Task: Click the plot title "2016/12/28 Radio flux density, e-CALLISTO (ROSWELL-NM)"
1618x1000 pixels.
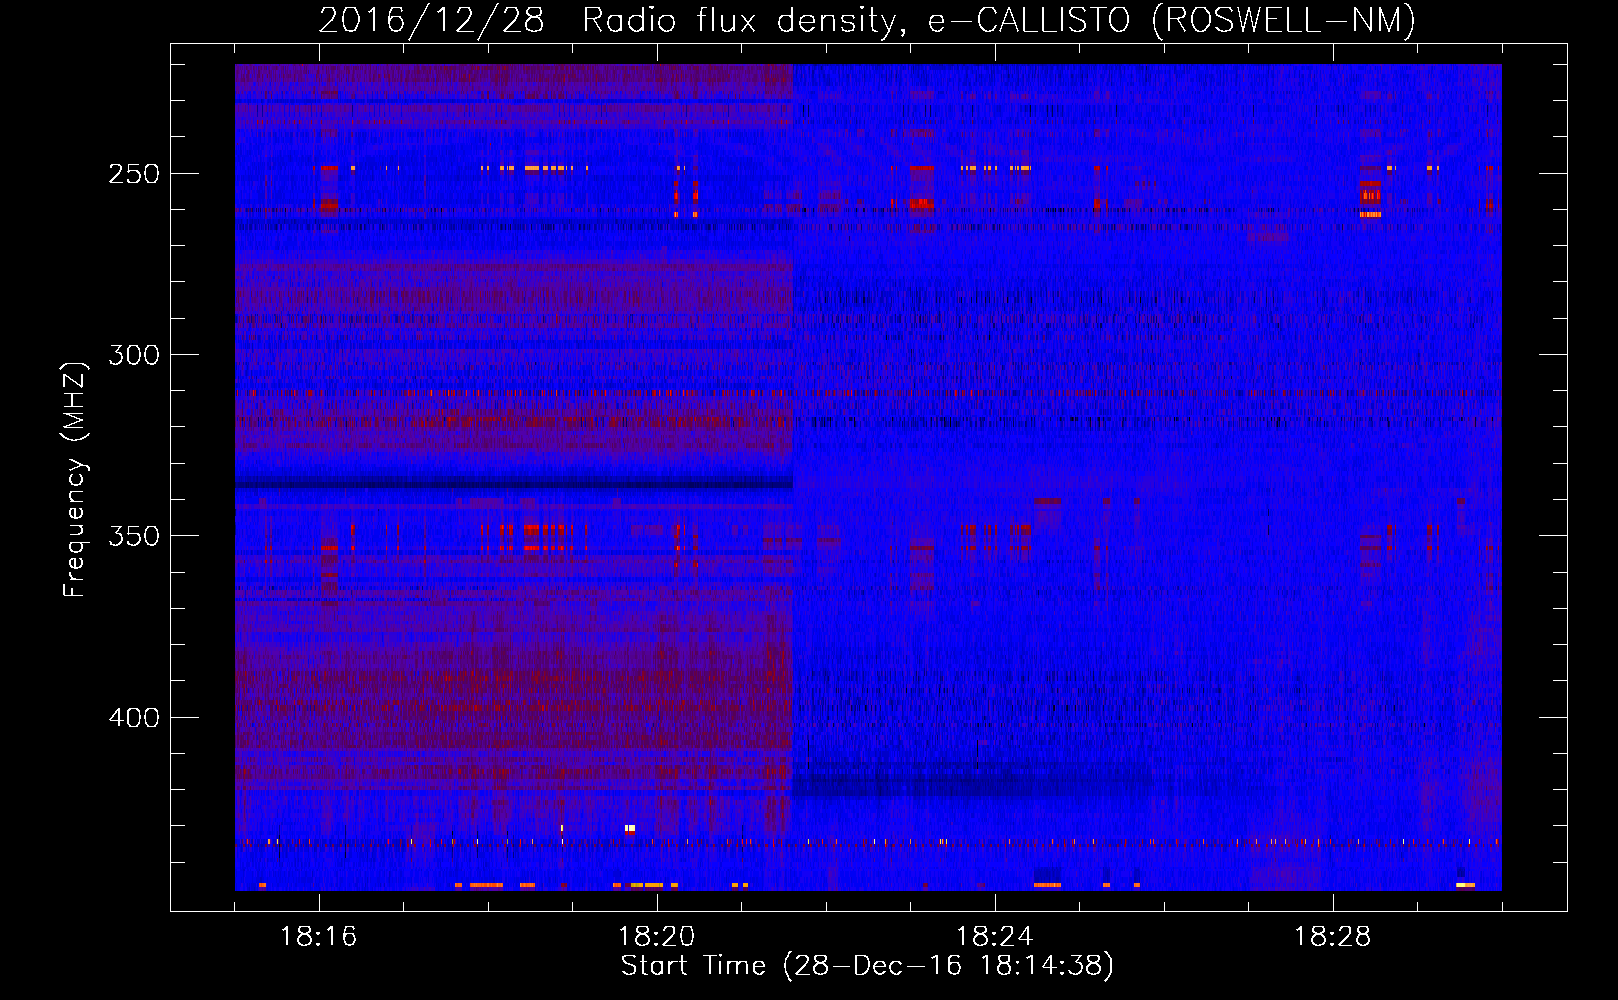Action: (x=867, y=20)
